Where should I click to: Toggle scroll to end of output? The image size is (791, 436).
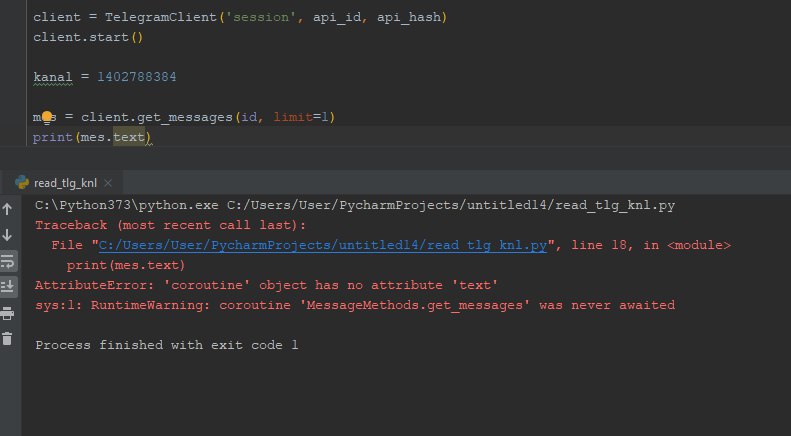click(8, 287)
